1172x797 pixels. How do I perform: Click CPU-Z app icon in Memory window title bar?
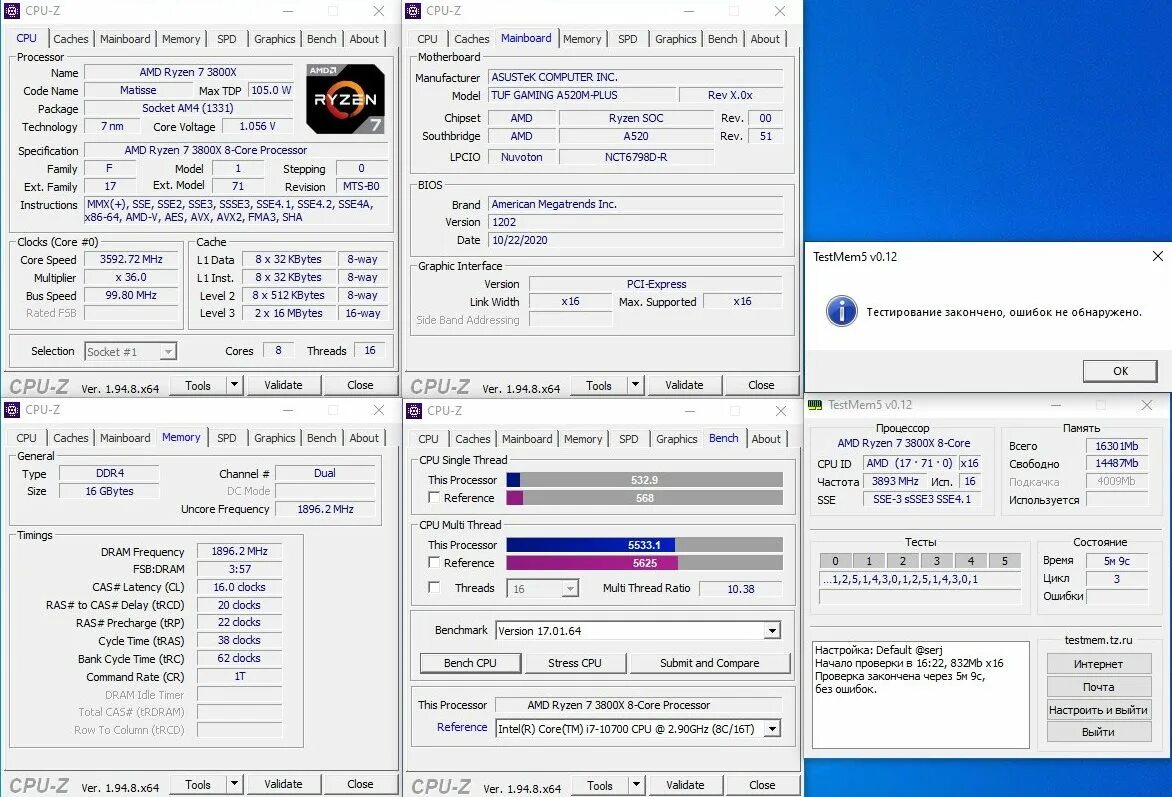click(x=12, y=410)
